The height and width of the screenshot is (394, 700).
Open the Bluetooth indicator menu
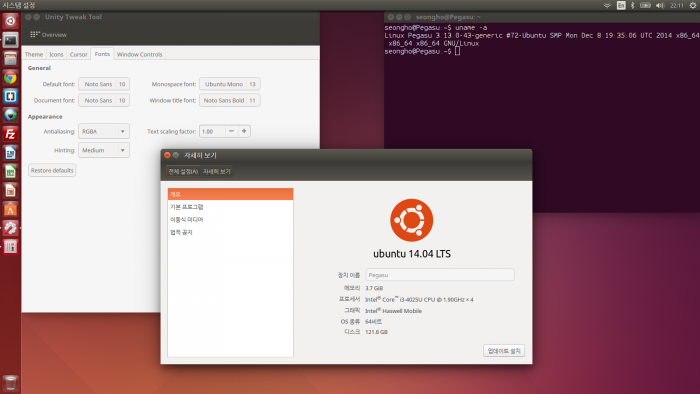click(x=633, y=5)
